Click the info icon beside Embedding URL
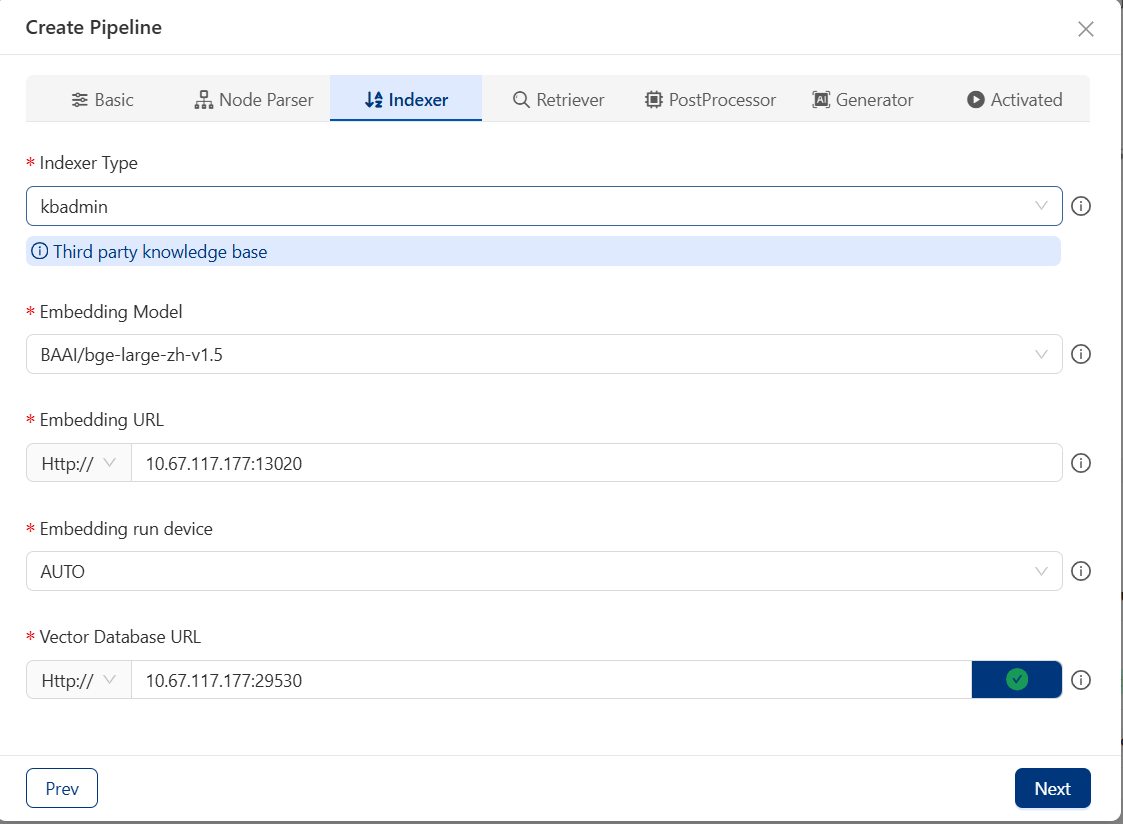The width and height of the screenshot is (1123, 824). pyautogui.click(x=1080, y=463)
